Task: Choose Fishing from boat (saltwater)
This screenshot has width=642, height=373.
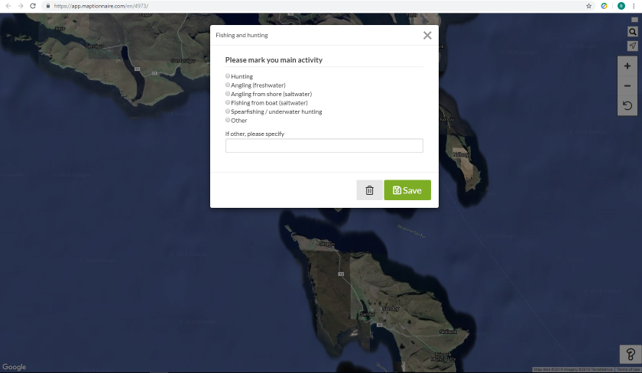Action: [228, 102]
